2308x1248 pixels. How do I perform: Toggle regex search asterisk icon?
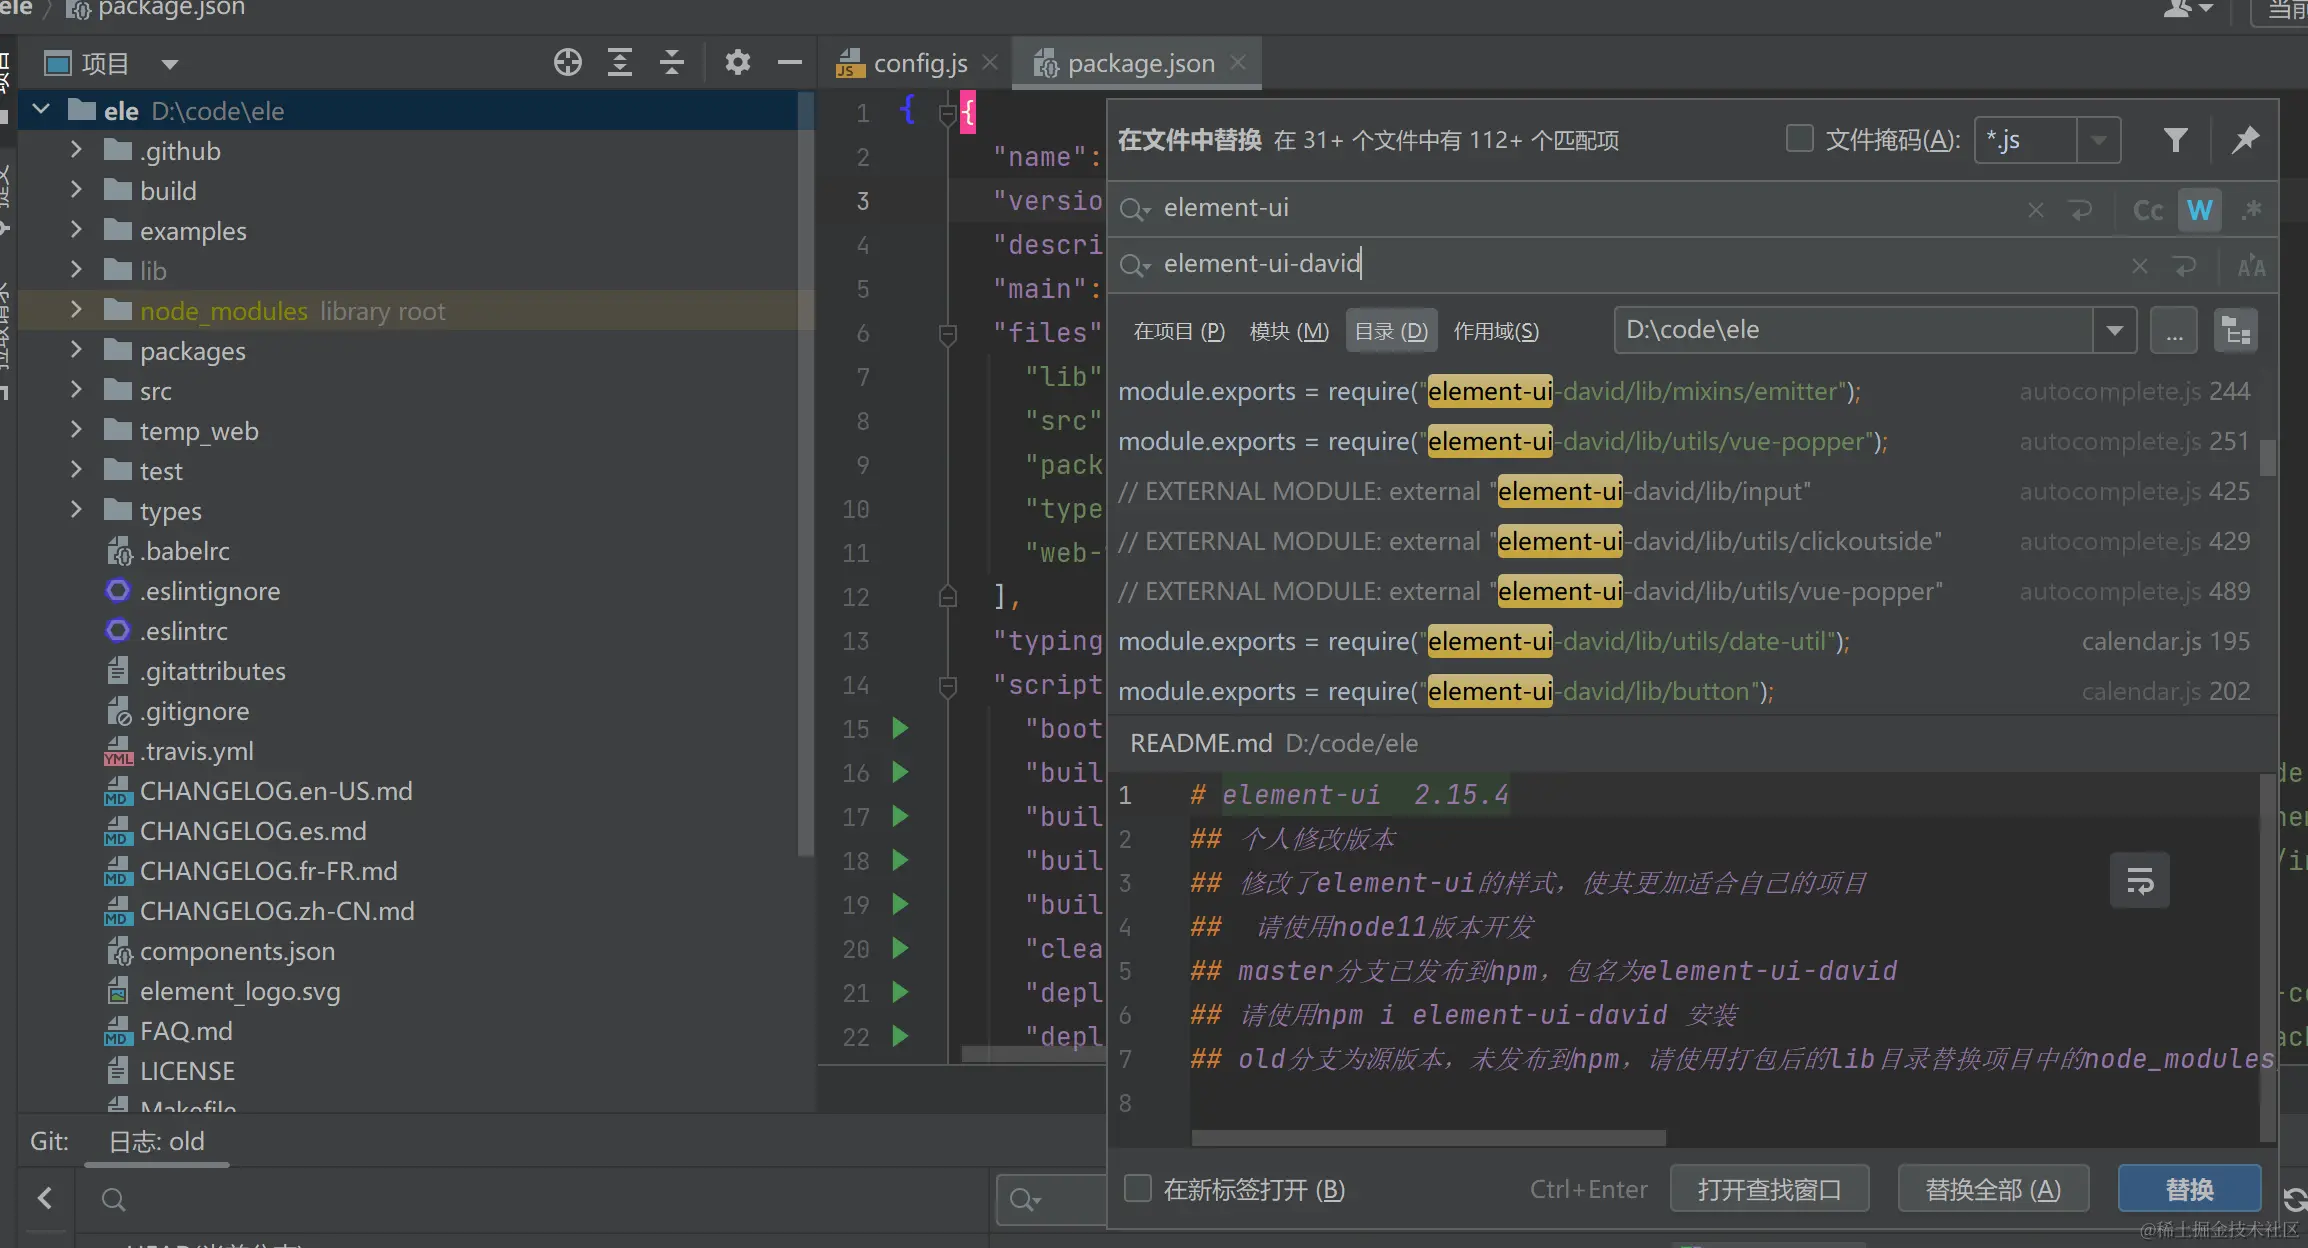(x=2252, y=210)
